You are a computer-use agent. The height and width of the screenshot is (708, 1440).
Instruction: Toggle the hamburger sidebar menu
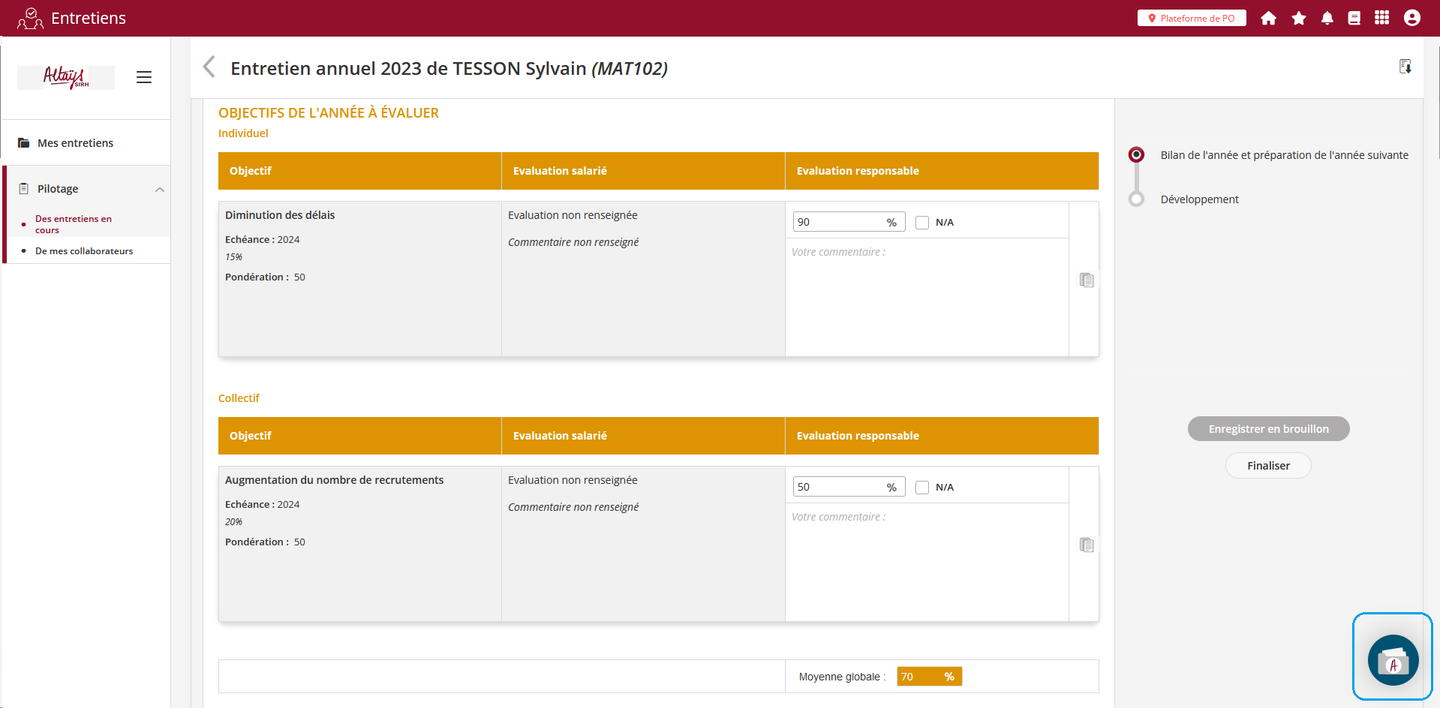click(144, 77)
